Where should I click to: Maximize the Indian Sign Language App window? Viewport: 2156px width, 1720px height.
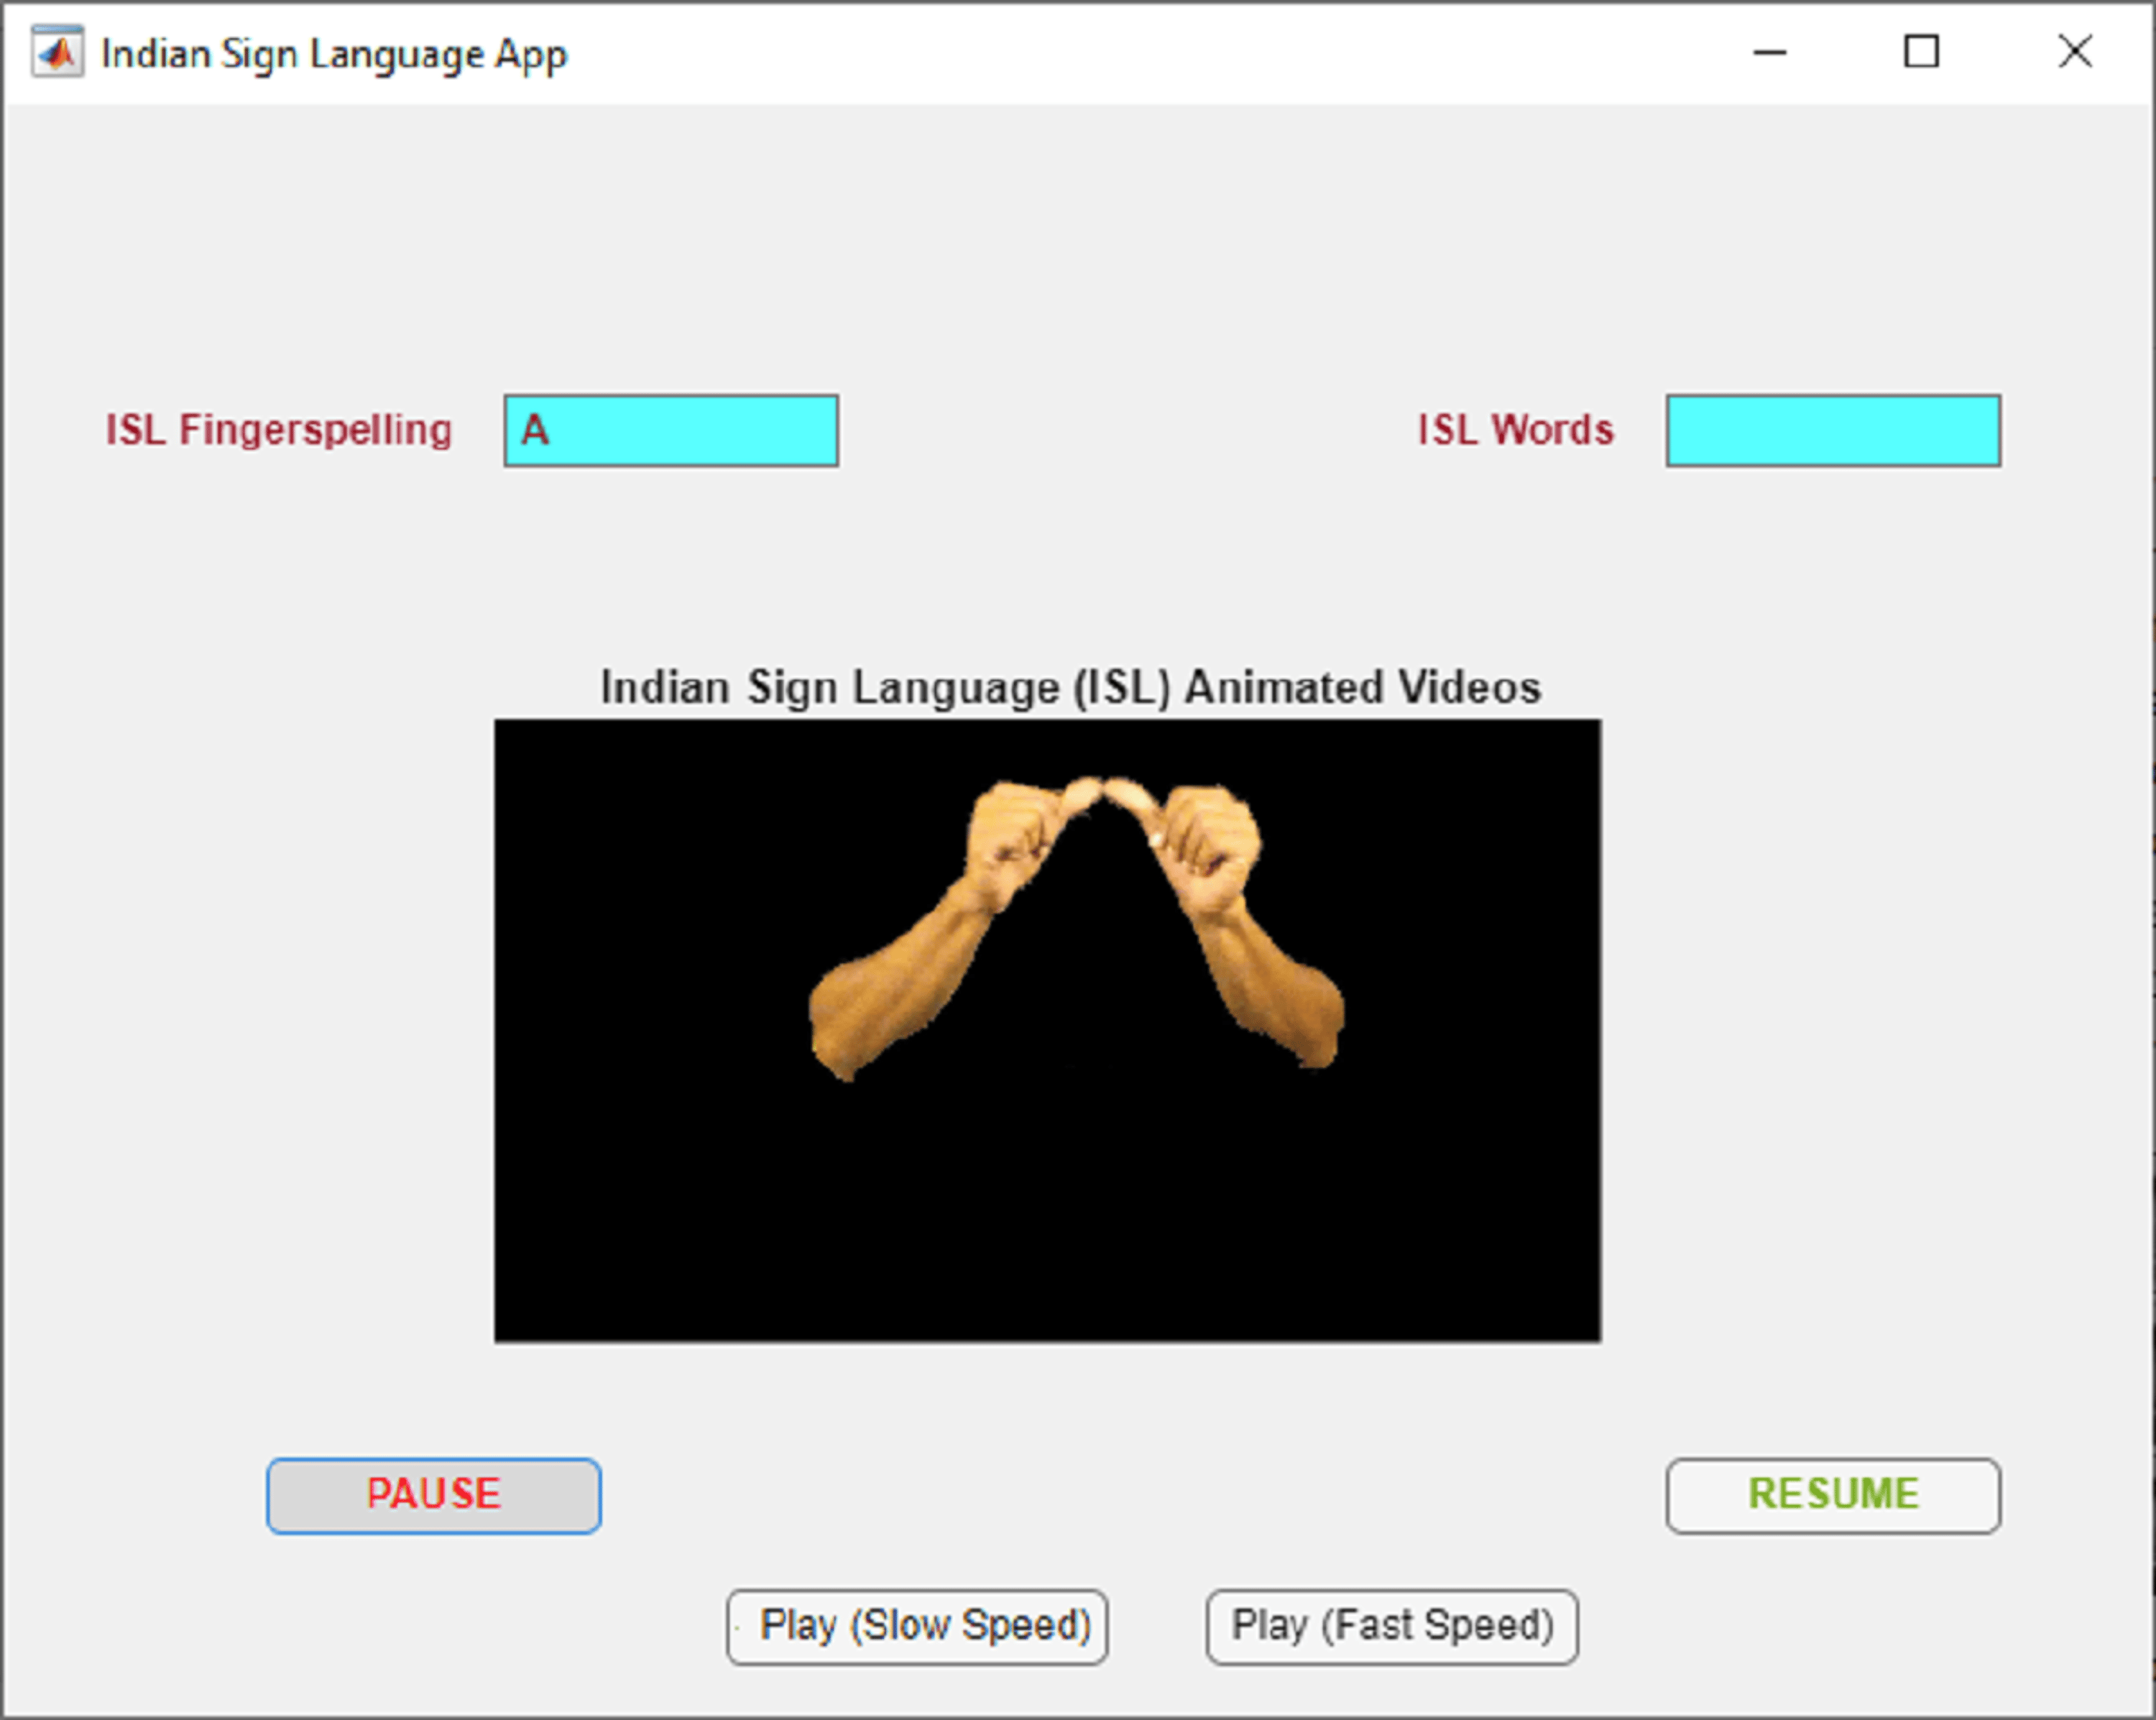1920,52
